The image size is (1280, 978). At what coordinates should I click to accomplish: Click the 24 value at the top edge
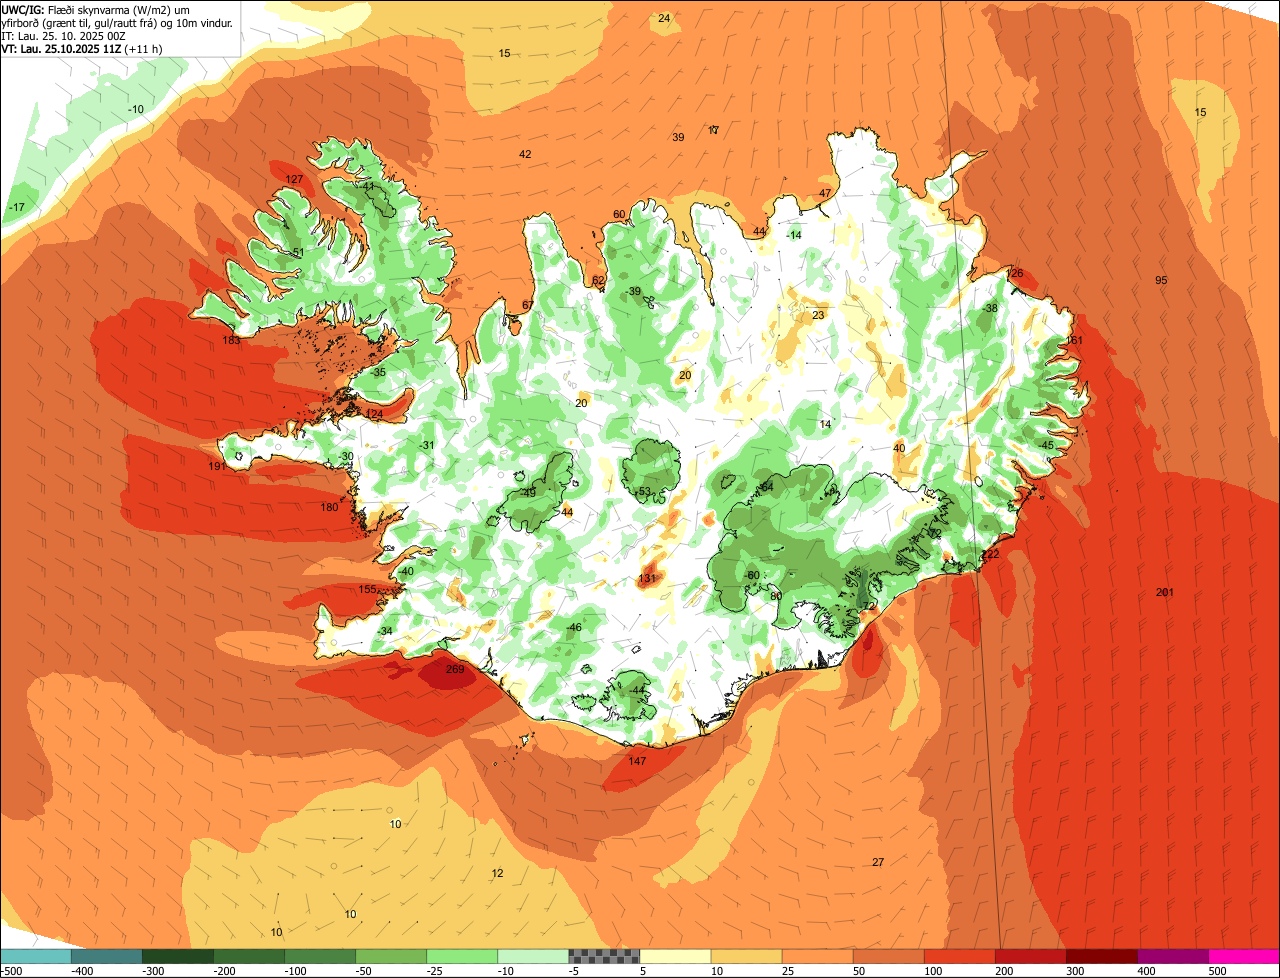click(x=664, y=18)
